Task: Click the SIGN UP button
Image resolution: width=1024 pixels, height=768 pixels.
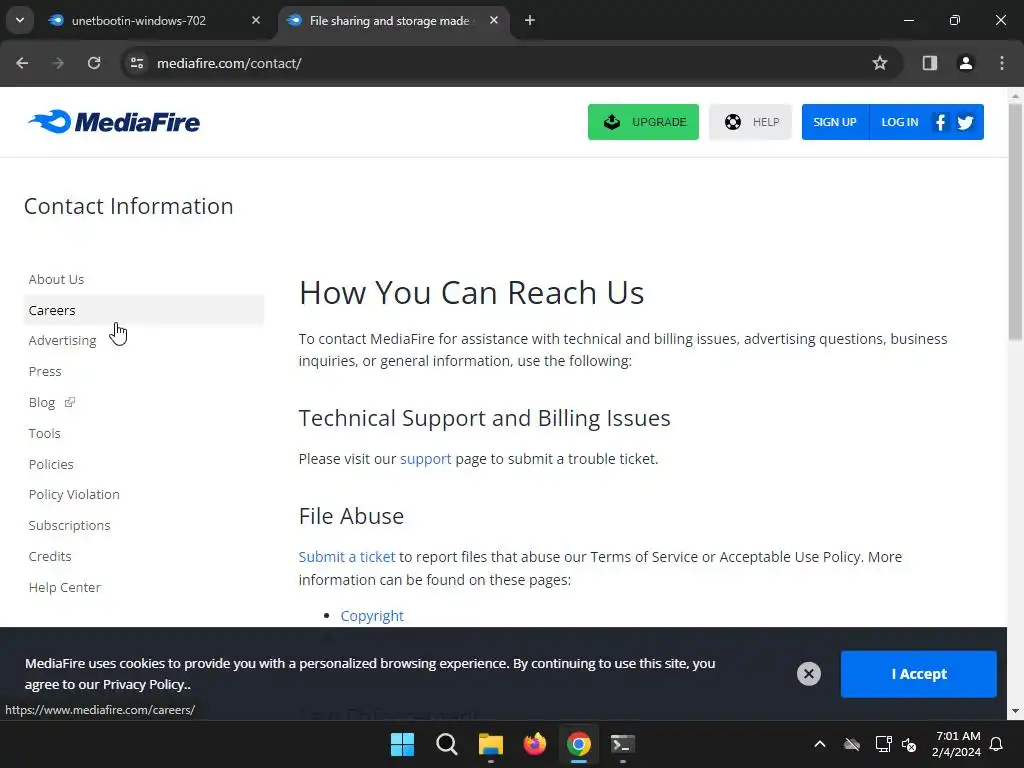Action: 835,122
